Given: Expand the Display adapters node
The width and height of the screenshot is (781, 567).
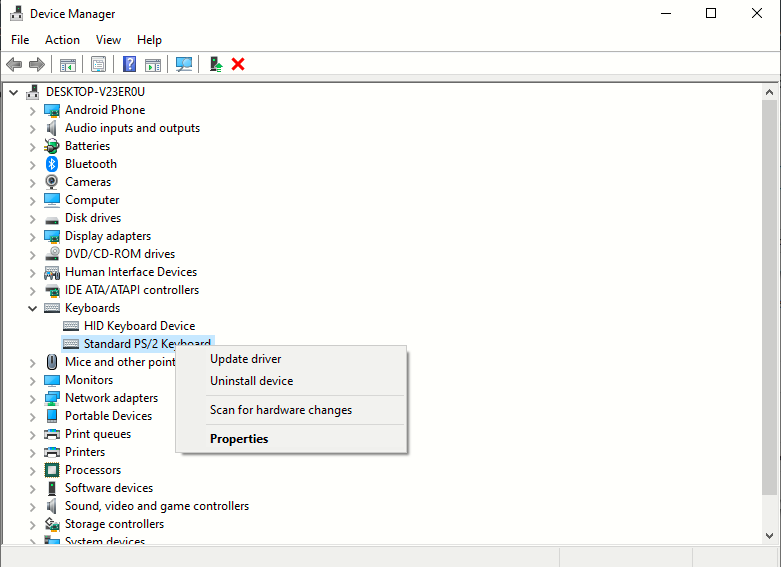Looking at the screenshot, I should (x=32, y=237).
